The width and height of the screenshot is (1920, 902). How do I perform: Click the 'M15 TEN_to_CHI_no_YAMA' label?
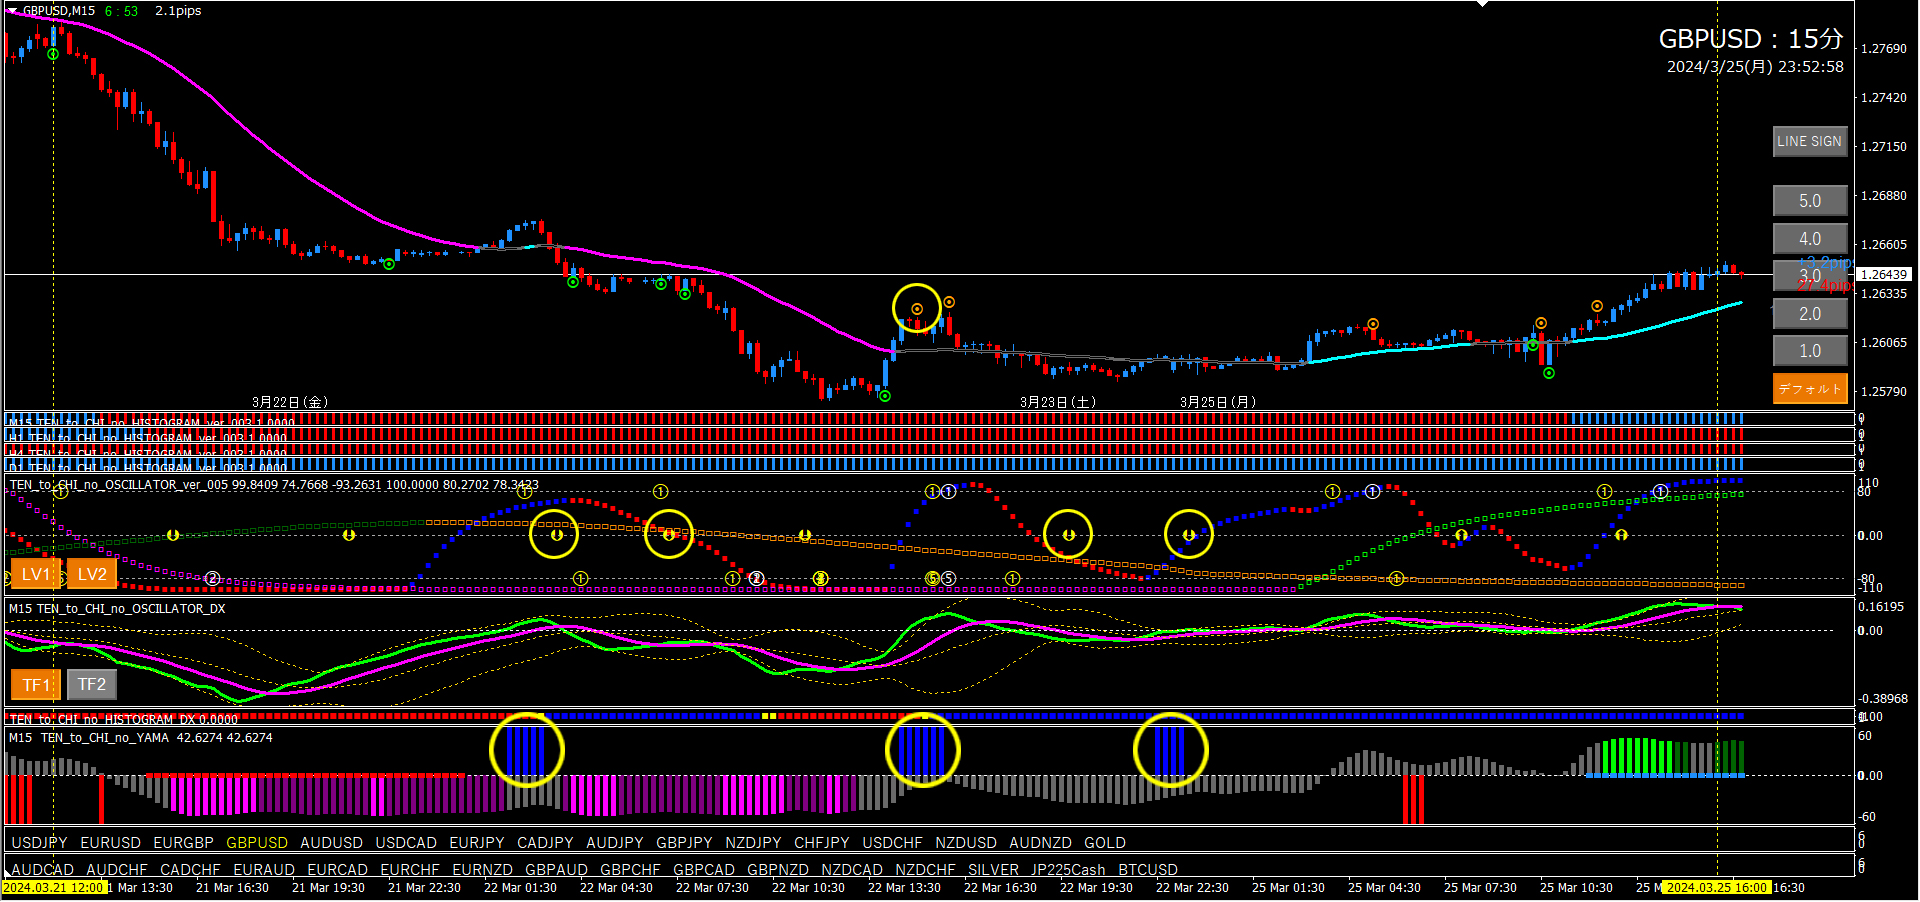click(x=90, y=738)
